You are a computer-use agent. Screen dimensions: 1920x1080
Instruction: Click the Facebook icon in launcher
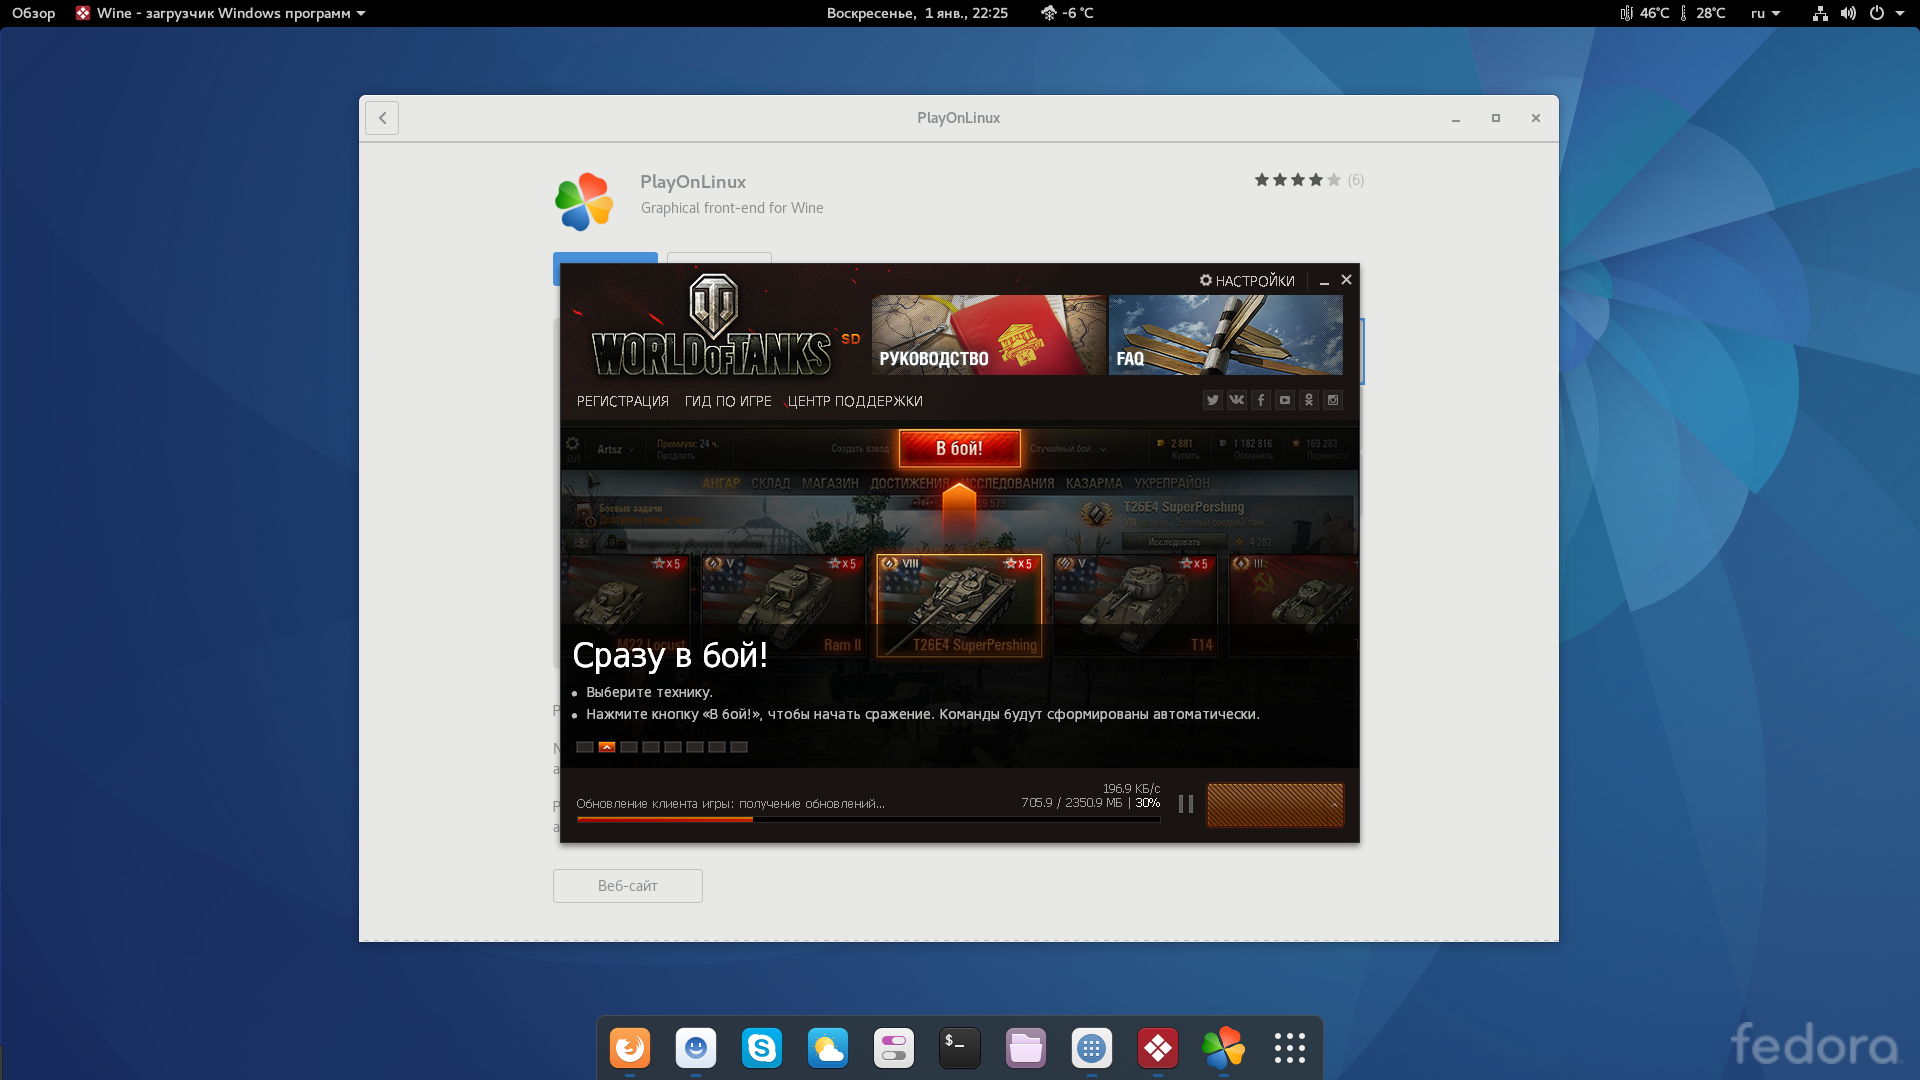click(1261, 400)
